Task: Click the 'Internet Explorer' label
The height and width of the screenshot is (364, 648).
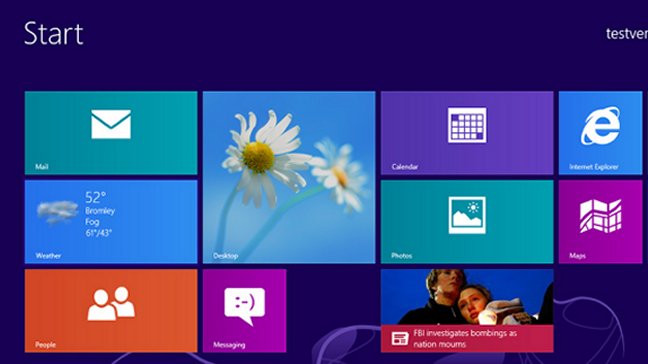Action: tap(593, 167)
